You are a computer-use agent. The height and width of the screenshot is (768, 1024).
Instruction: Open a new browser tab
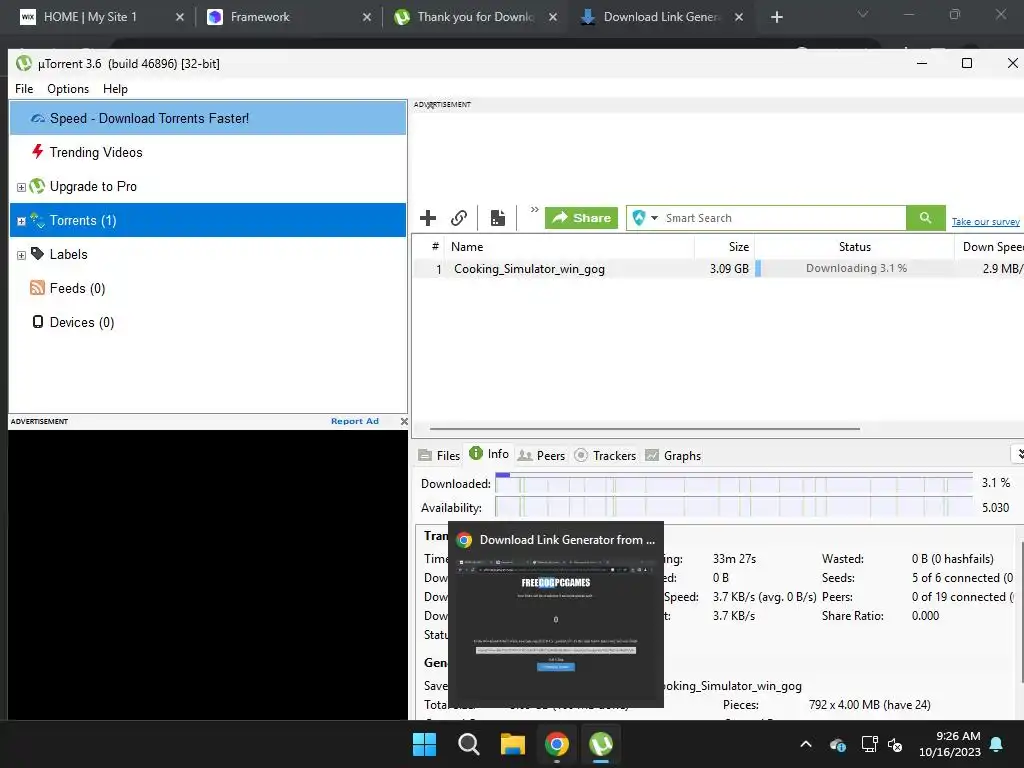pyautogui.click(x=776, y=17)
